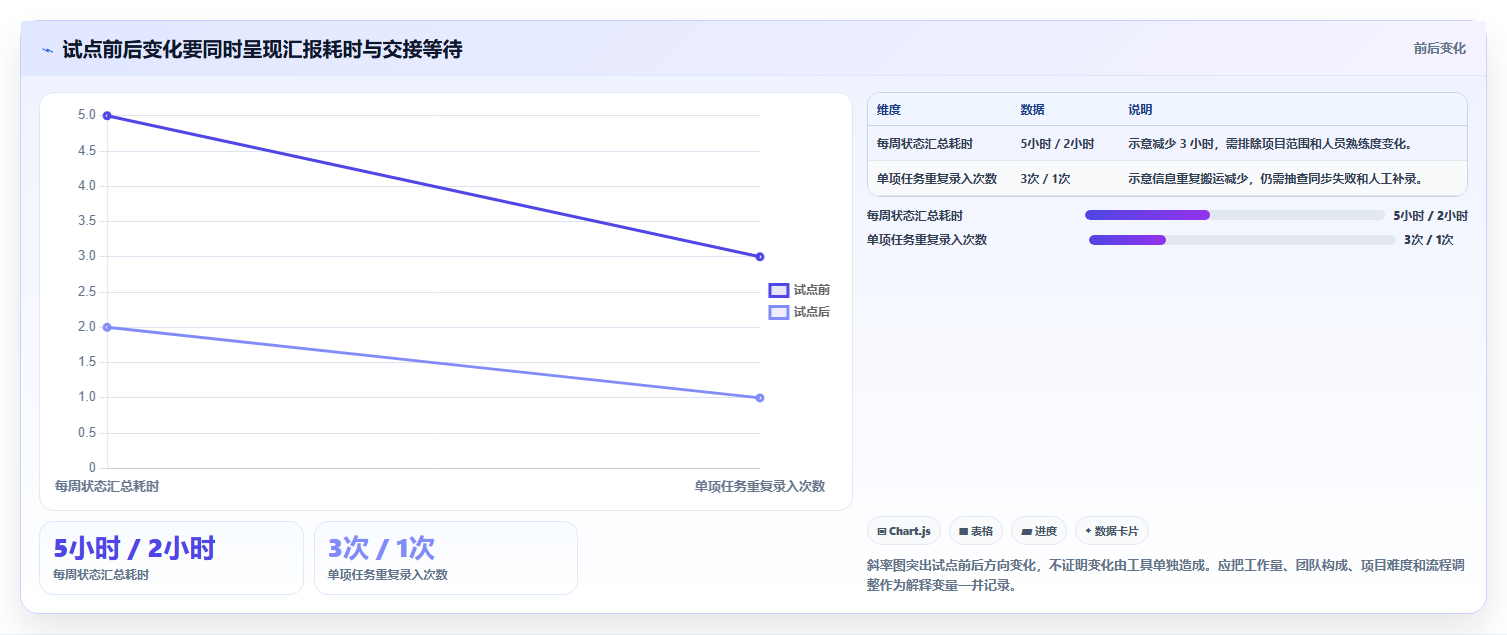
Task: Click the lightning icon beside the title
Action: (47, 50)
